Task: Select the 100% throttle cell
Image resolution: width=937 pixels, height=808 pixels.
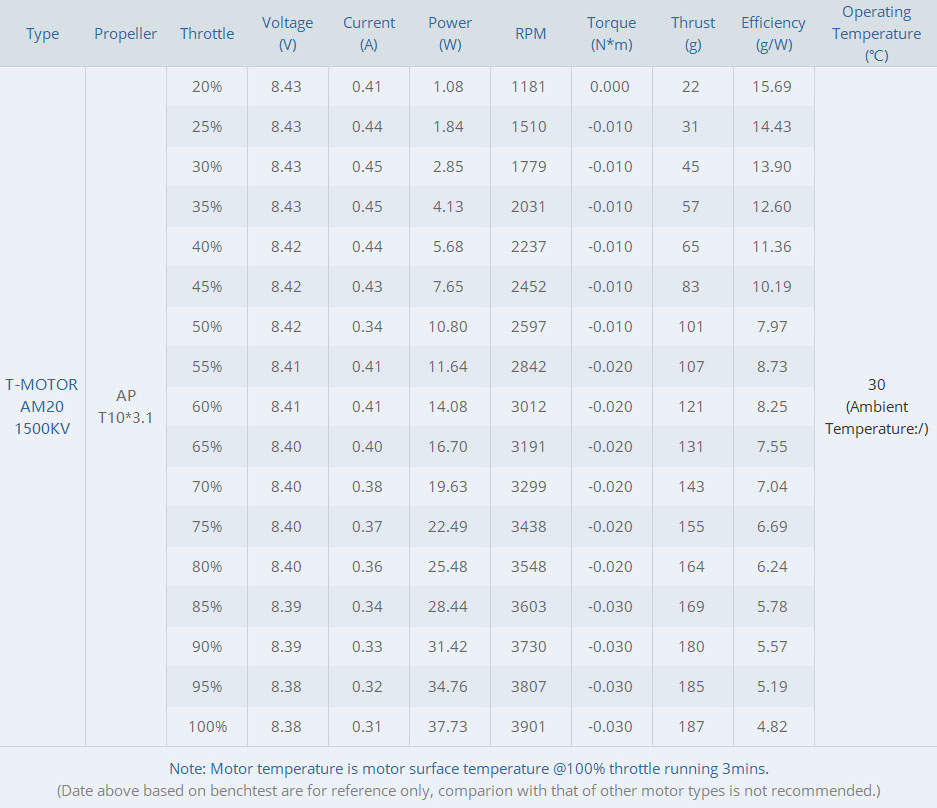Action: [x=207, y=727]
